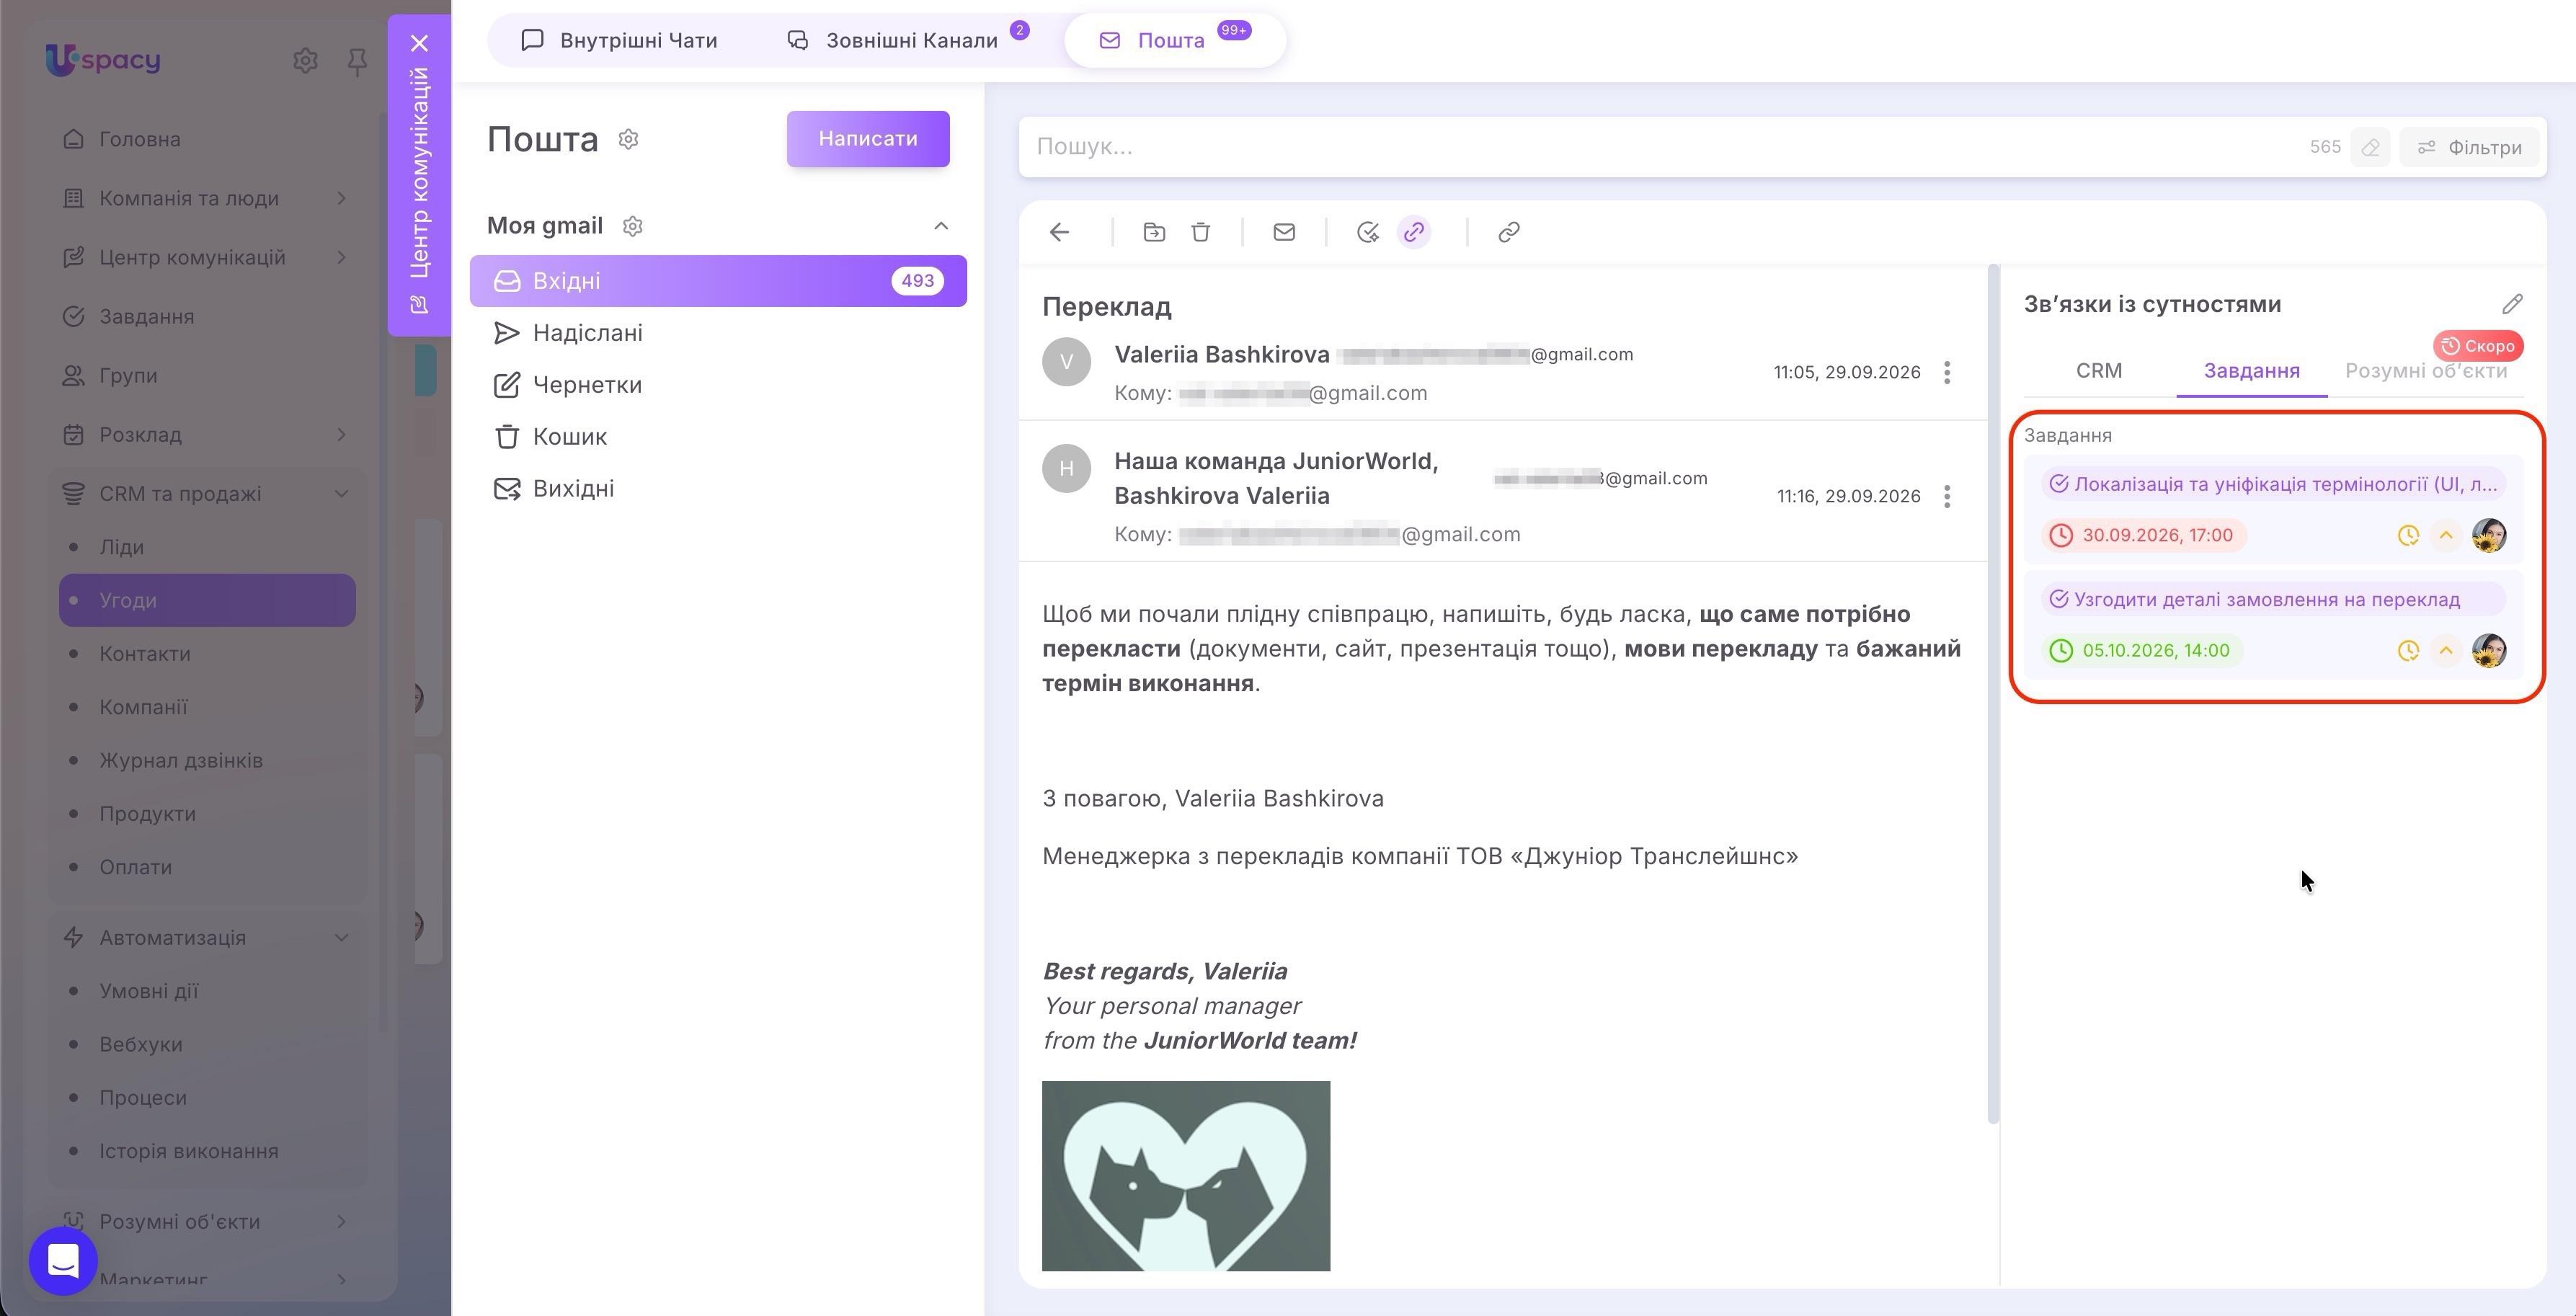Open the CRM tab in entity links
2576x1316 pixels.
tap(2098, 371)
